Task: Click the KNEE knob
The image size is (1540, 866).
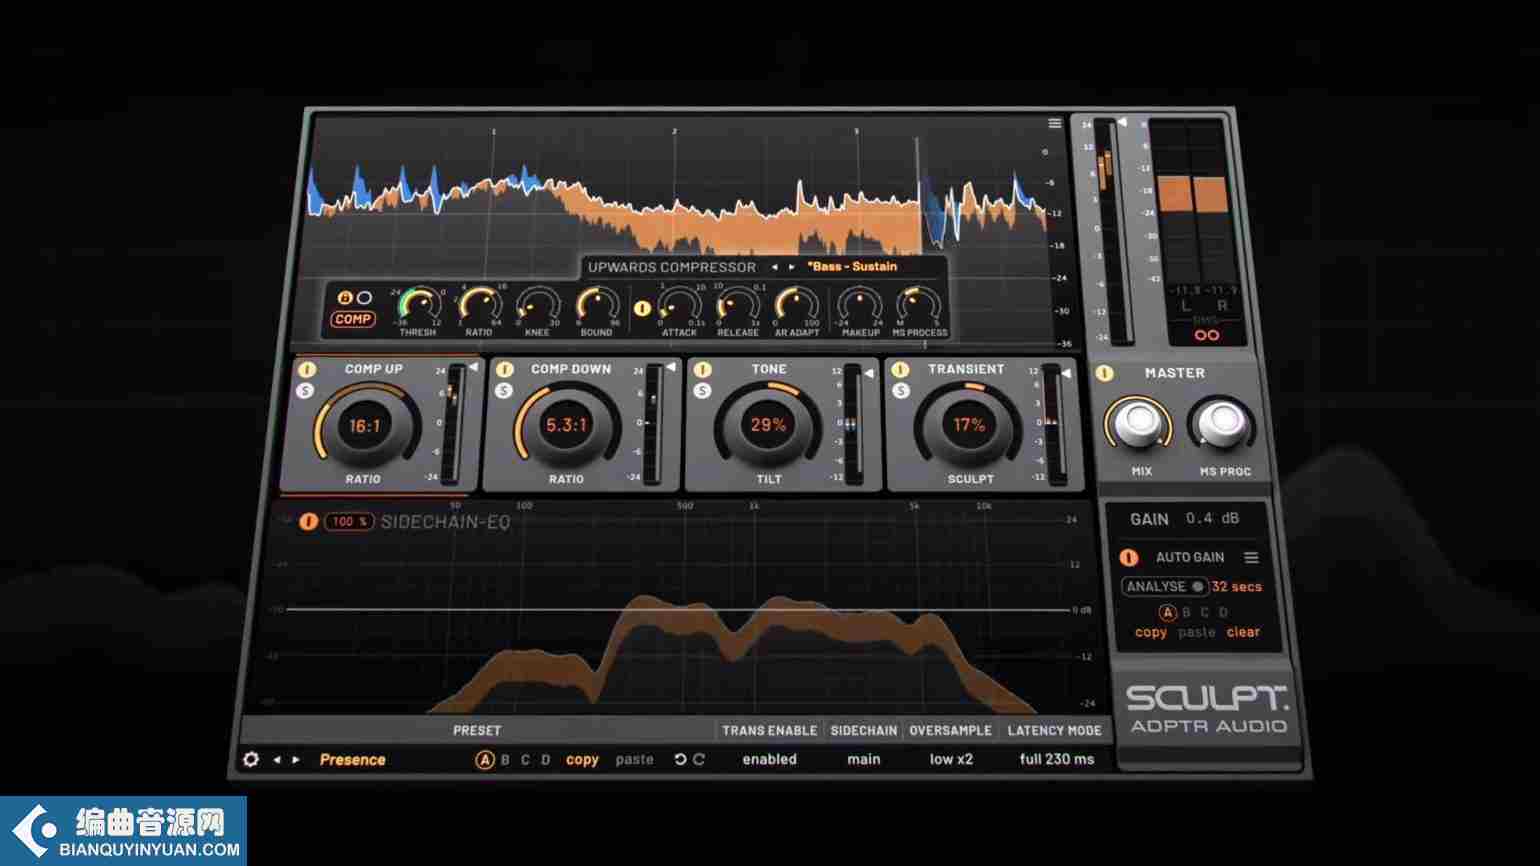Action: pyautogui.click(x=537, y=304)
